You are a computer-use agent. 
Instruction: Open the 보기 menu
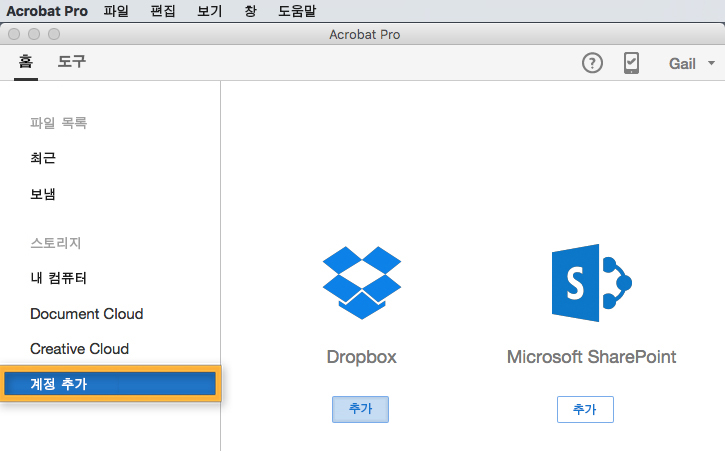[209, 11]
